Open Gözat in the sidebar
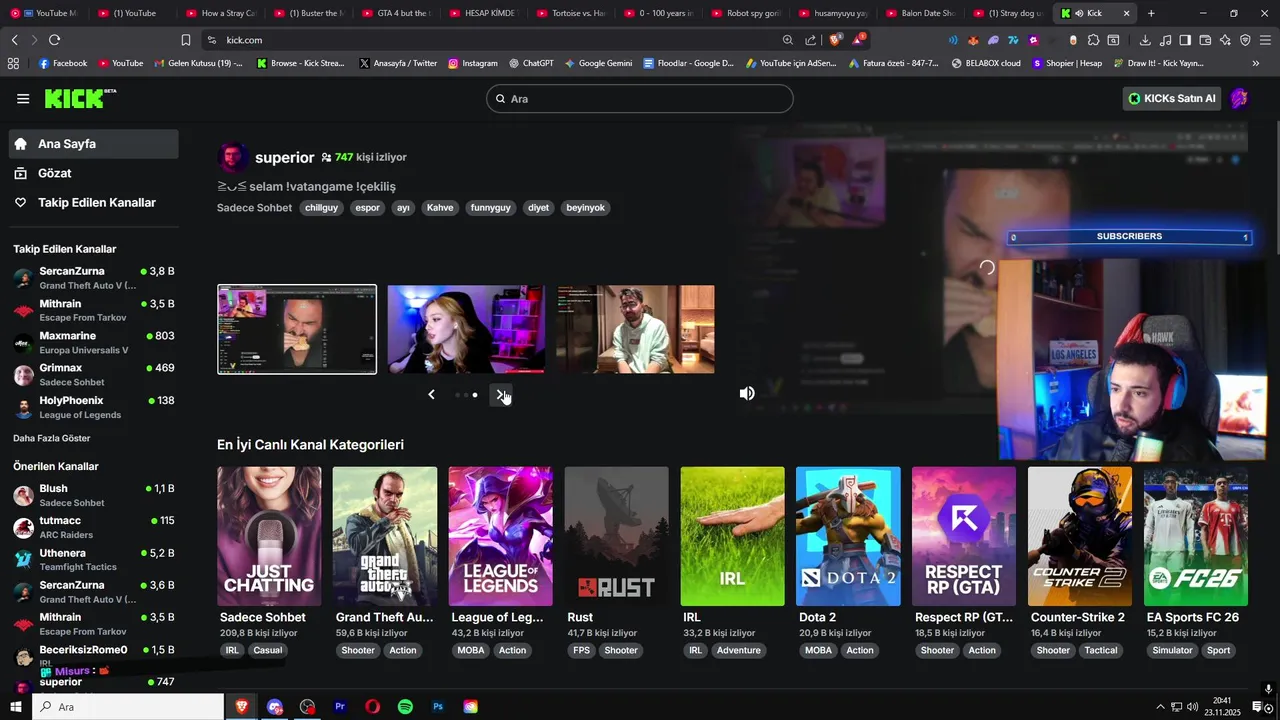 (x=94, y=173)
